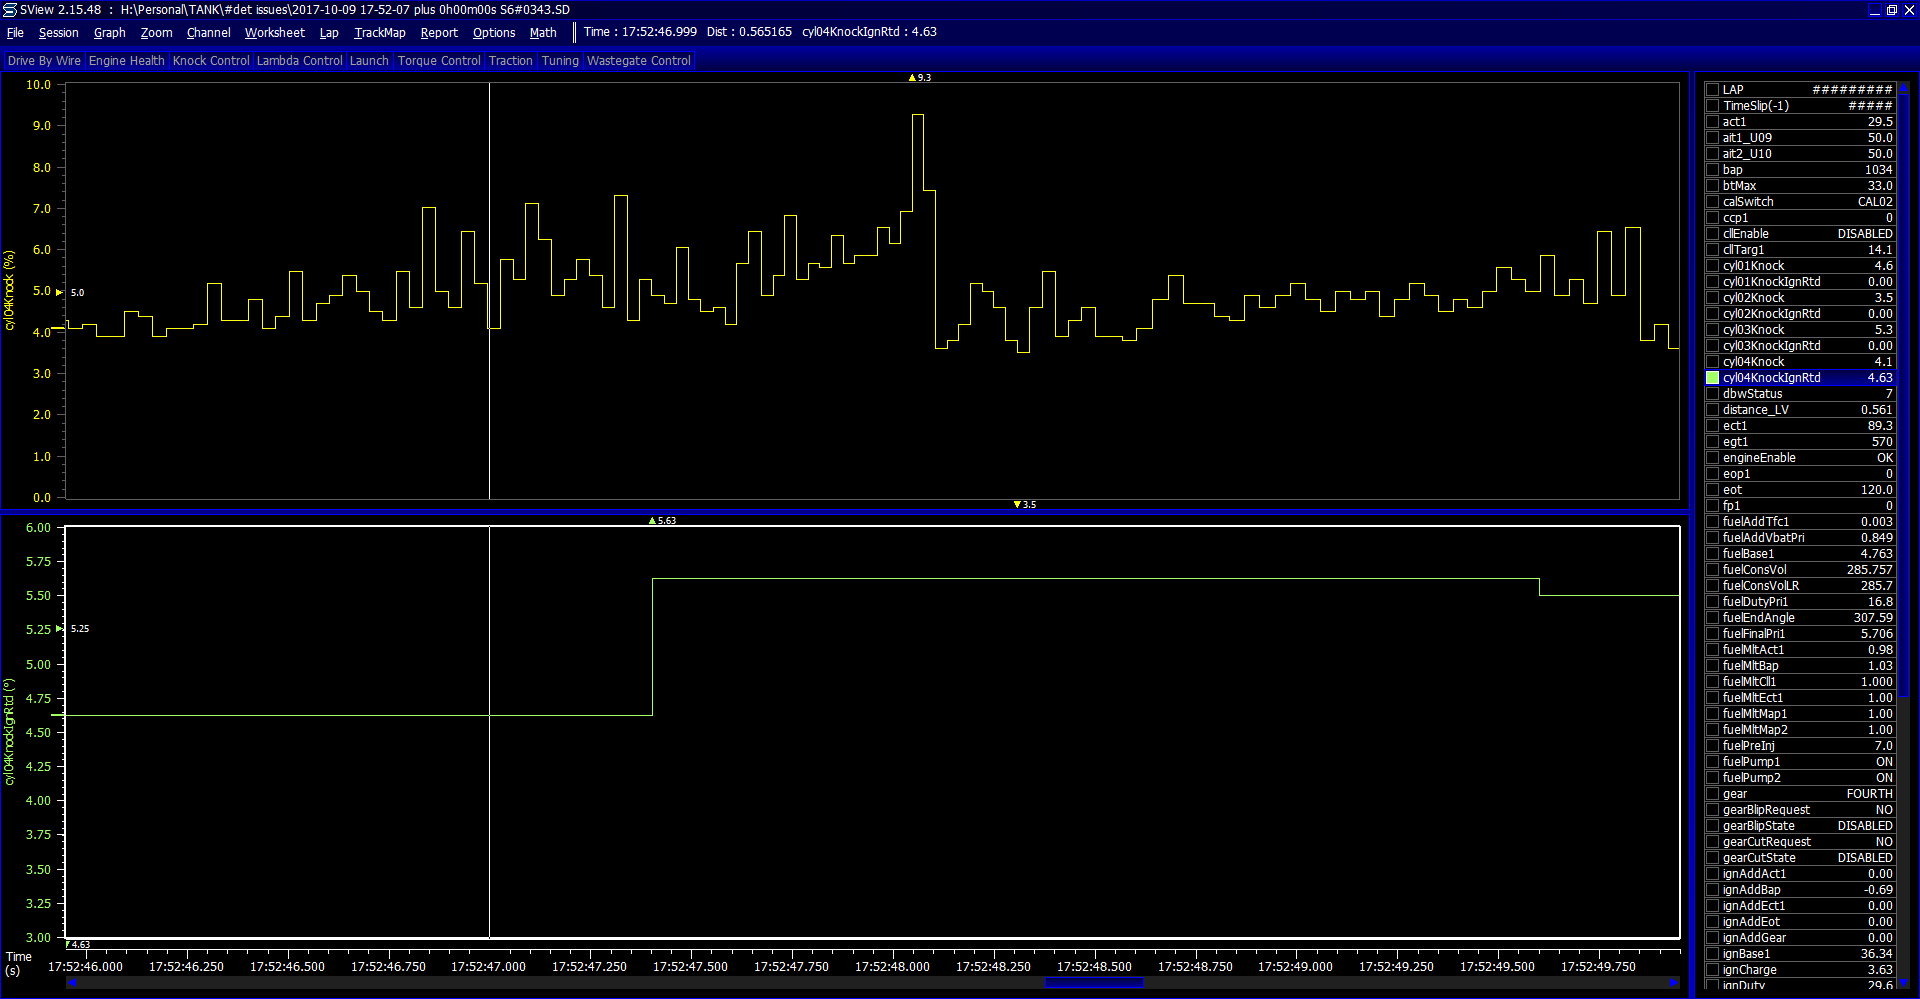
Task: Select the gearBlipRequest channel name
Action: [1766, 810]
